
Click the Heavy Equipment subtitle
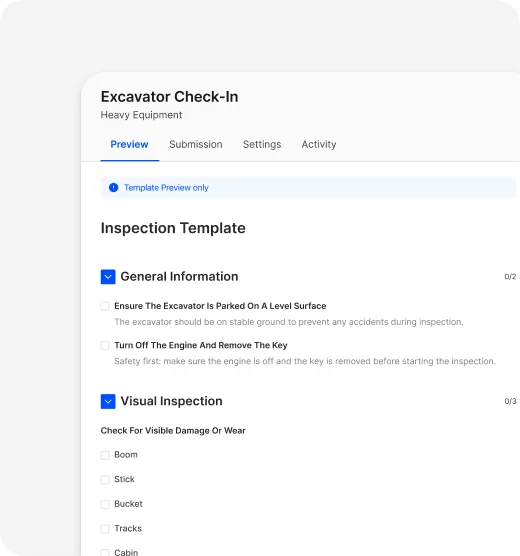pyautogui.click(x=141, y=115)
